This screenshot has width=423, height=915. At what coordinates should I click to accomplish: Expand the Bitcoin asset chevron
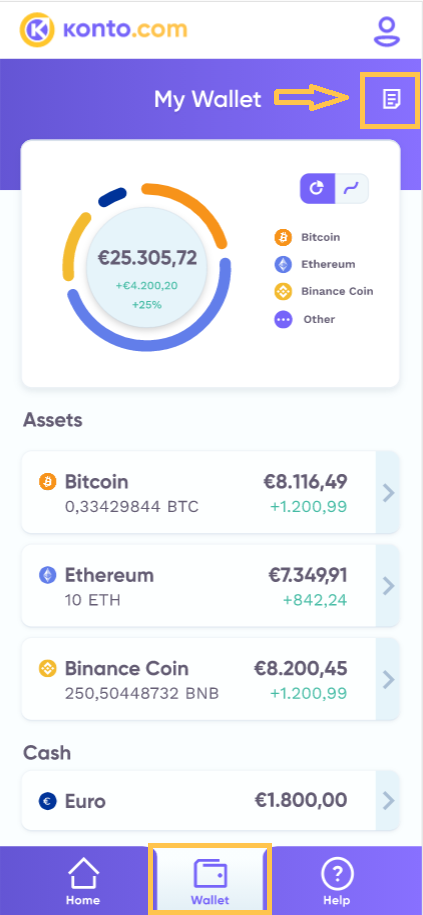coord(388,493)
